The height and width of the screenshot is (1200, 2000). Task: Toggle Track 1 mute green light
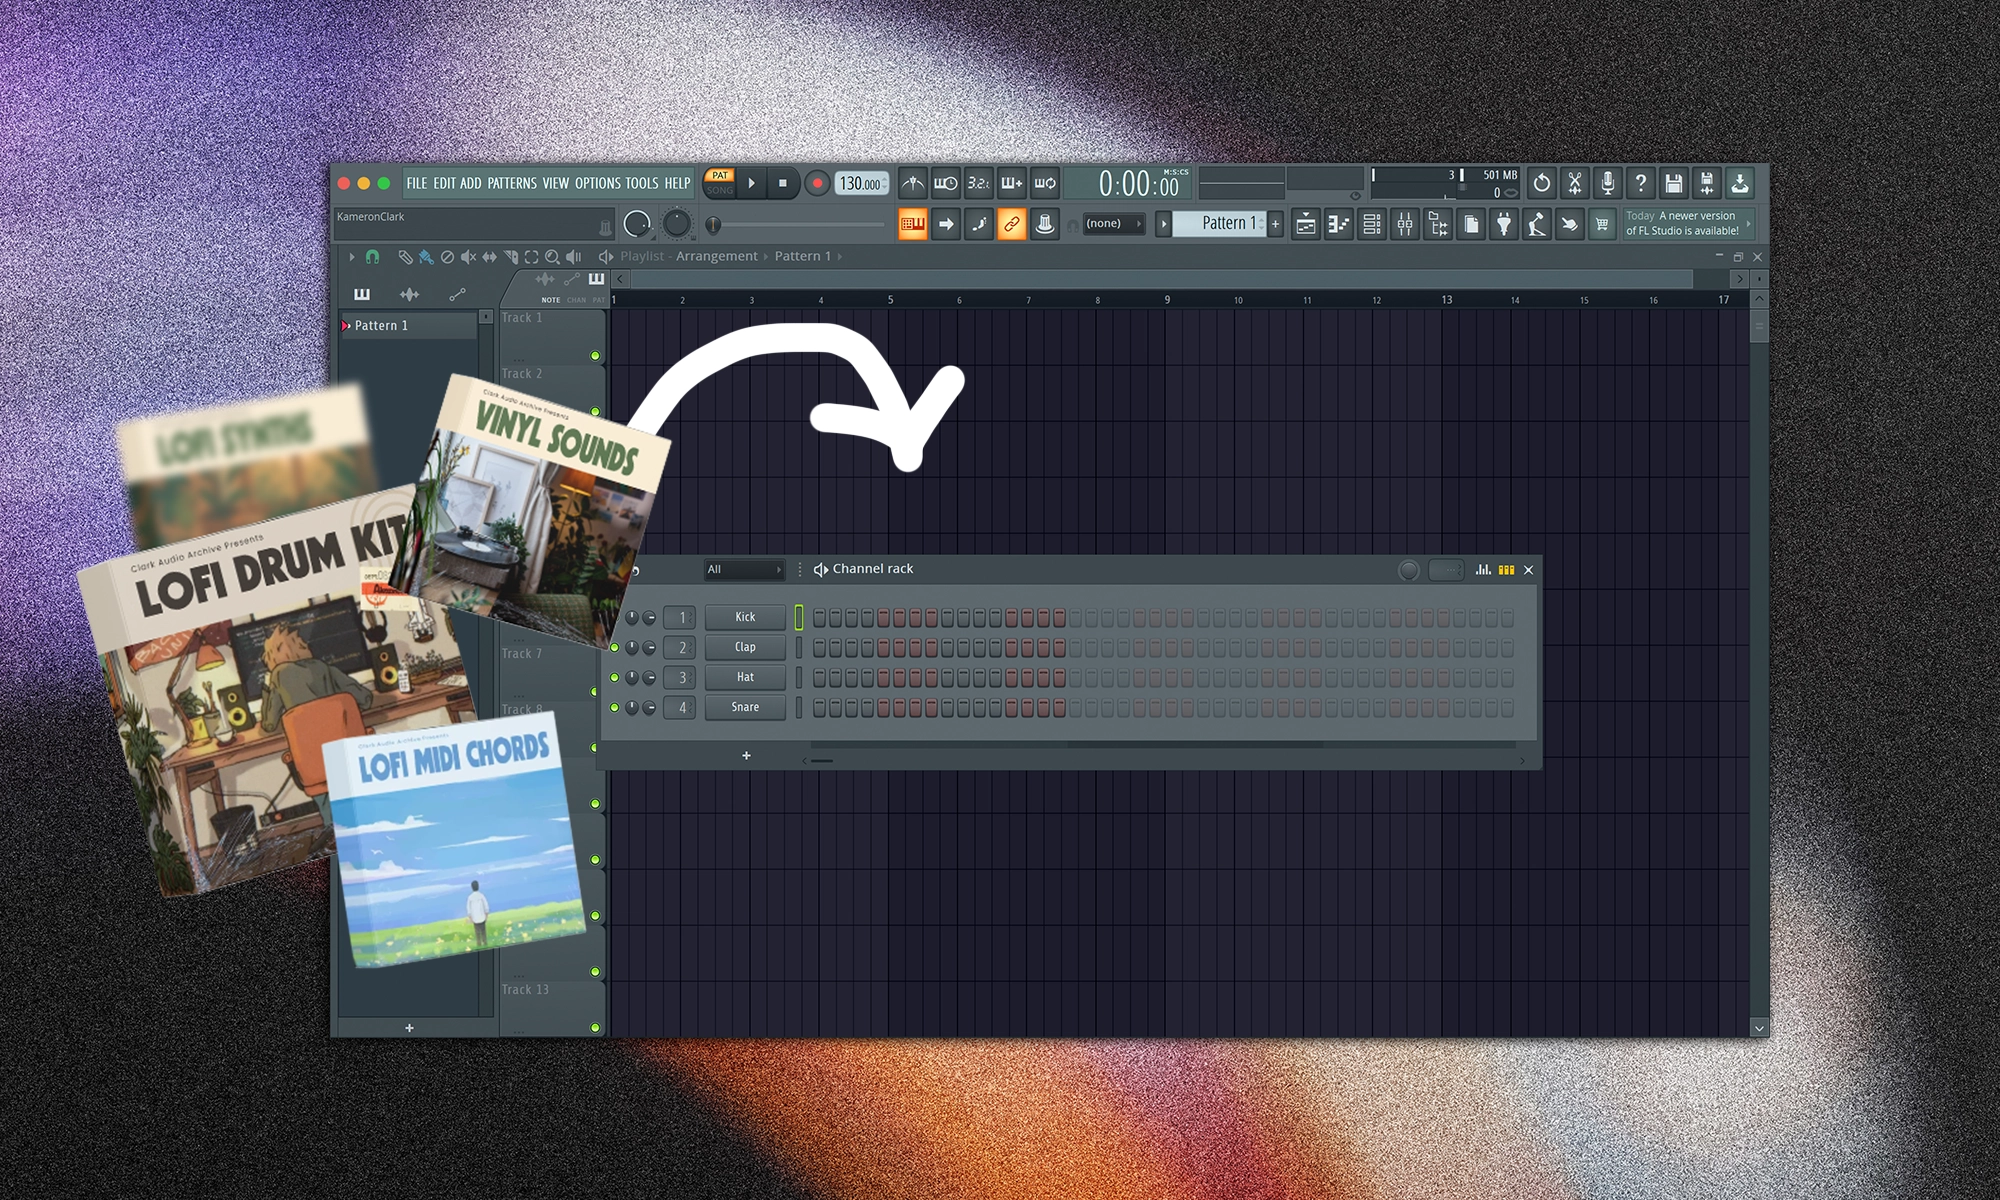coord(595,356)
